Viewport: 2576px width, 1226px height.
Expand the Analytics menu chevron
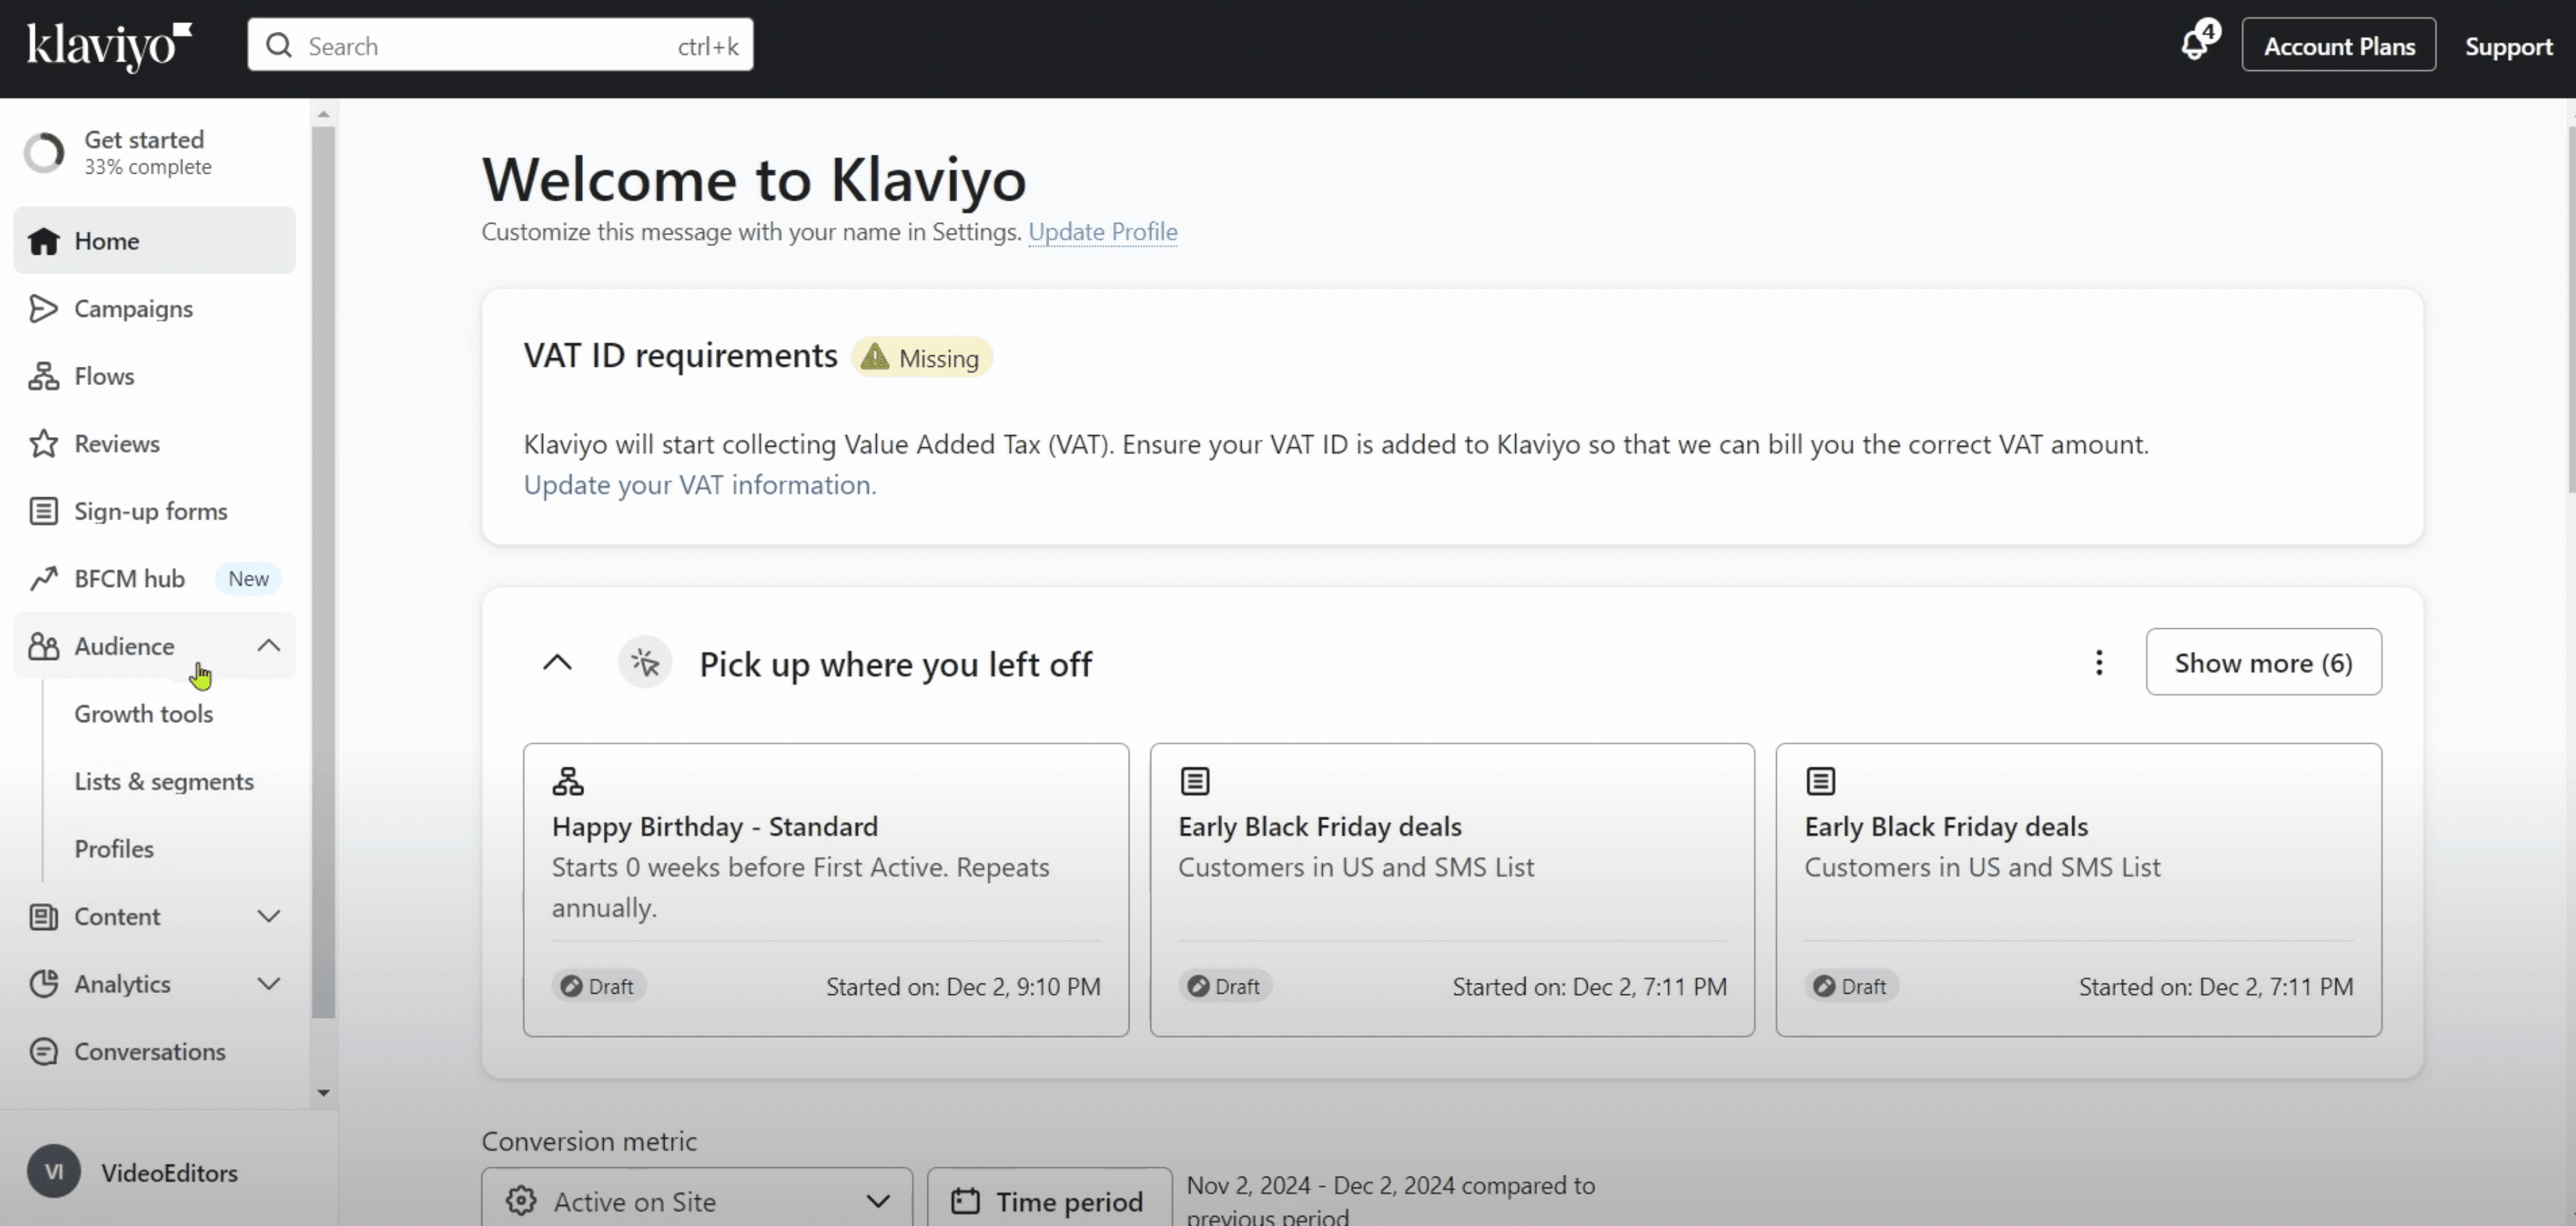pos(268,984)
